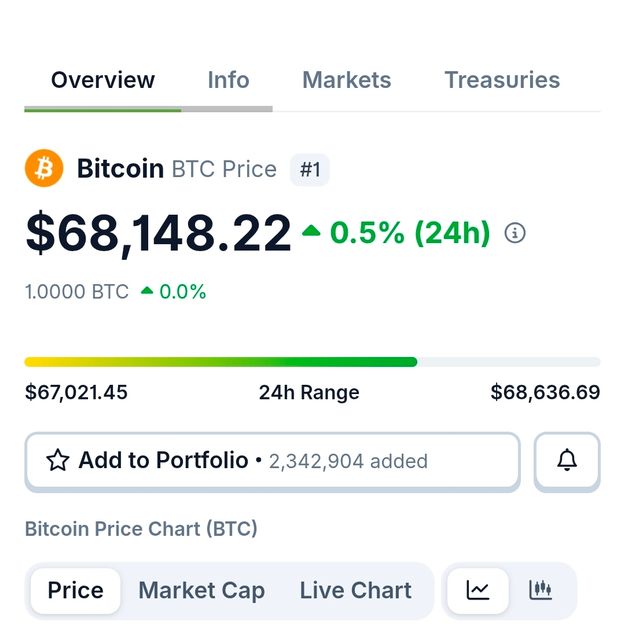Go to the Markets tab

(347, 80)
